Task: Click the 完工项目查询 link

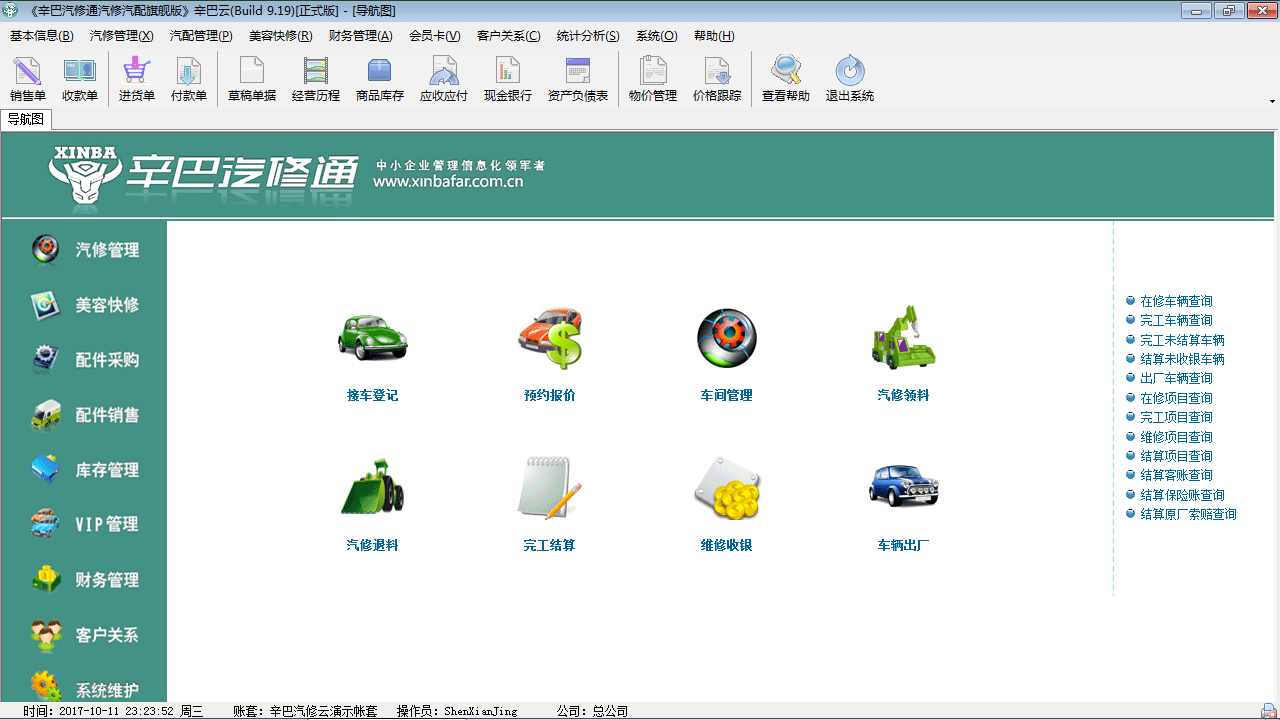Action: [x=1176, y=417]
